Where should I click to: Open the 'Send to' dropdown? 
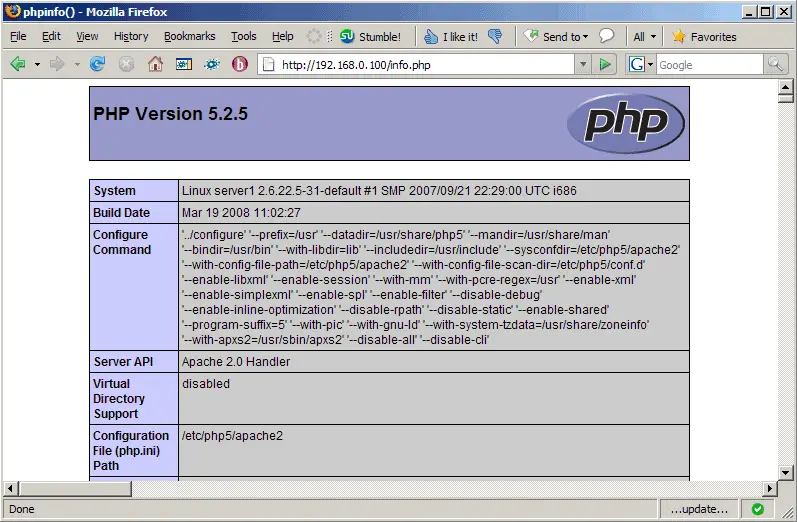pos(557,37)
